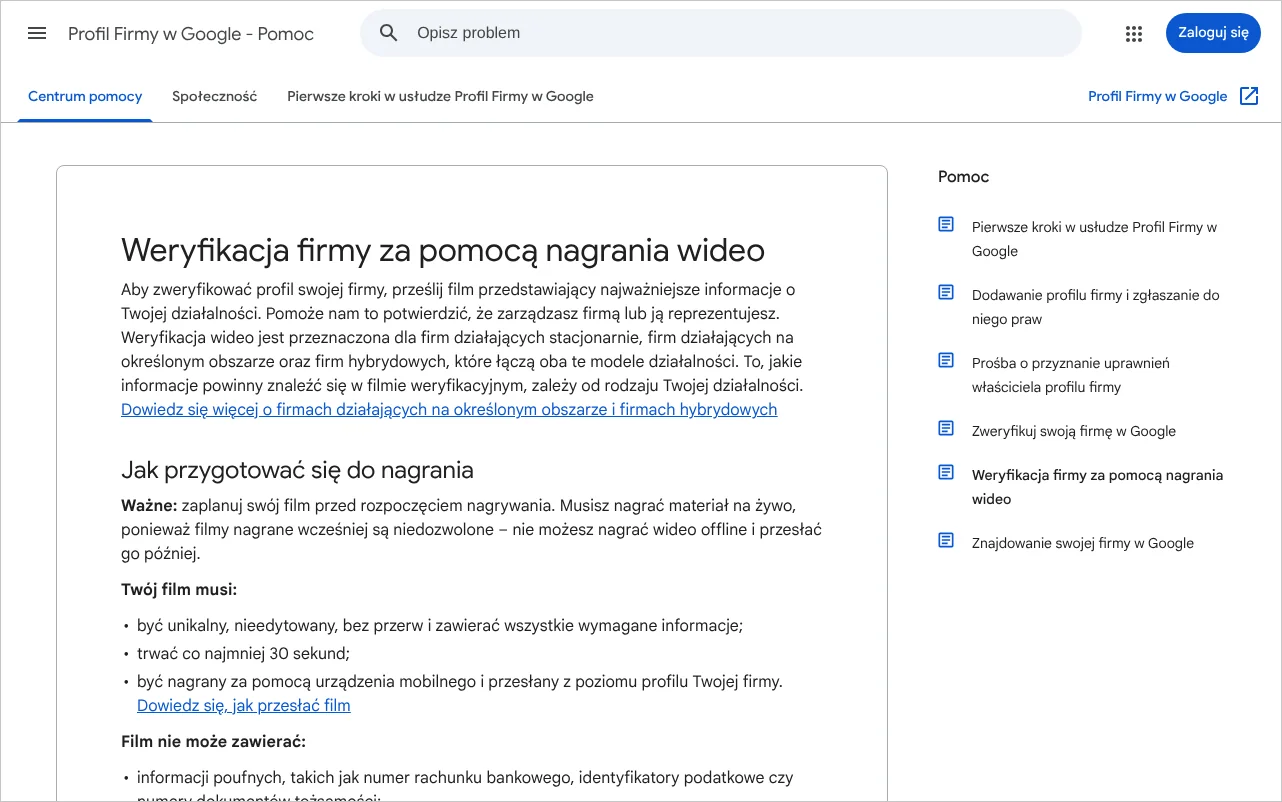Open the Google apps grid
Viewport: 1282px width, 802px height.
tap(1133, 33)
